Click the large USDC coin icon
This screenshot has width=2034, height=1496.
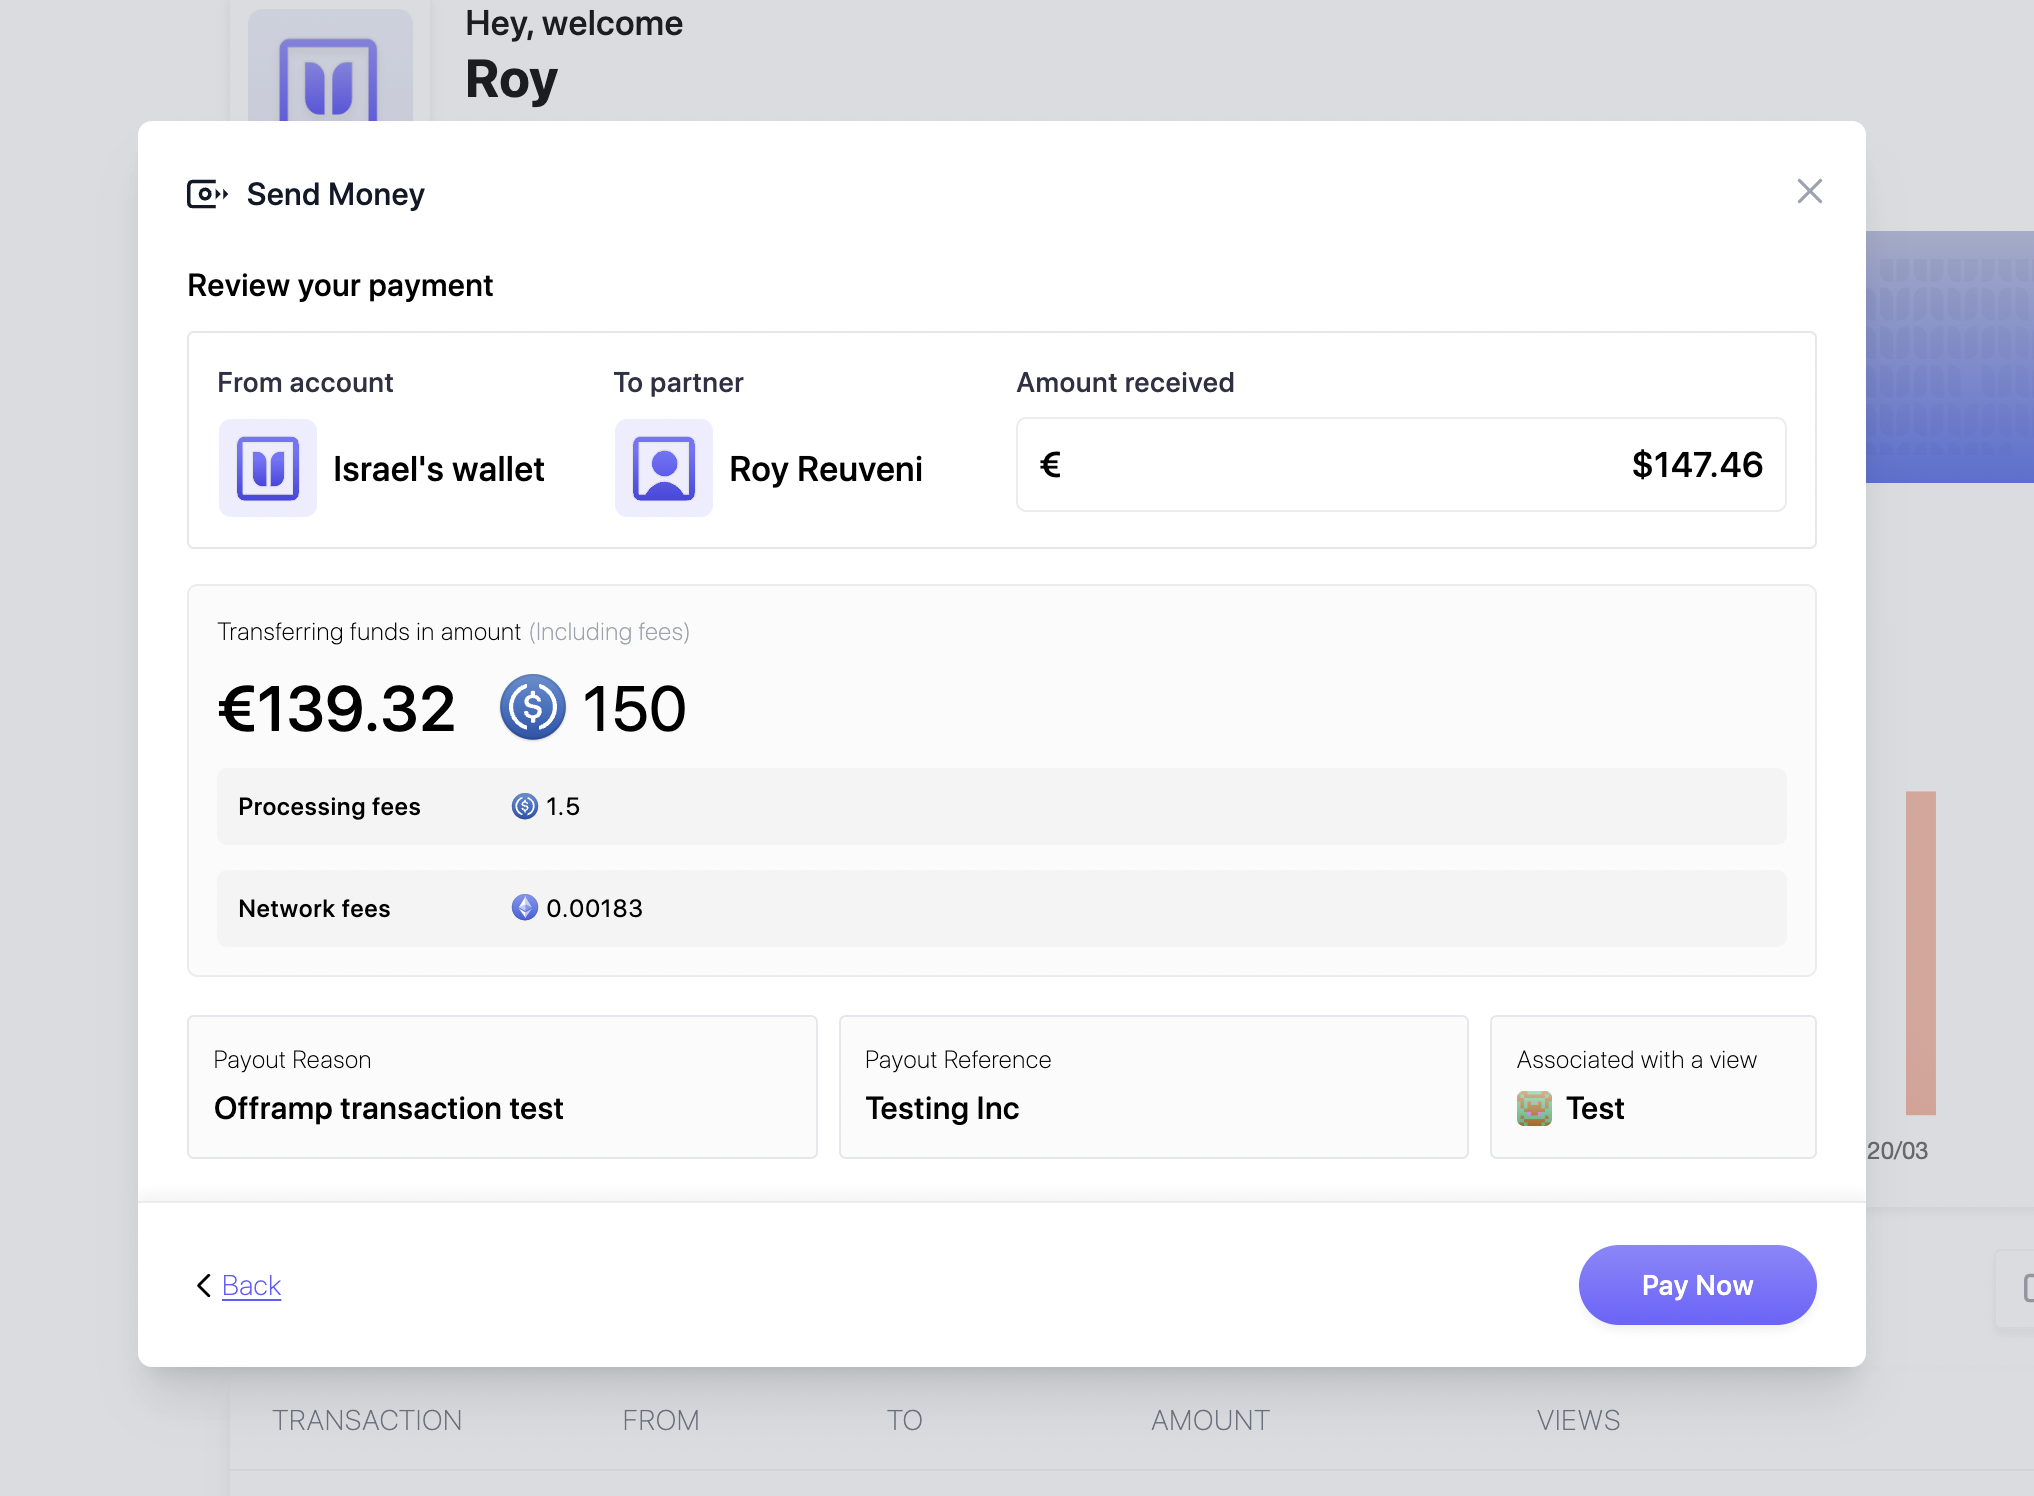532,708
